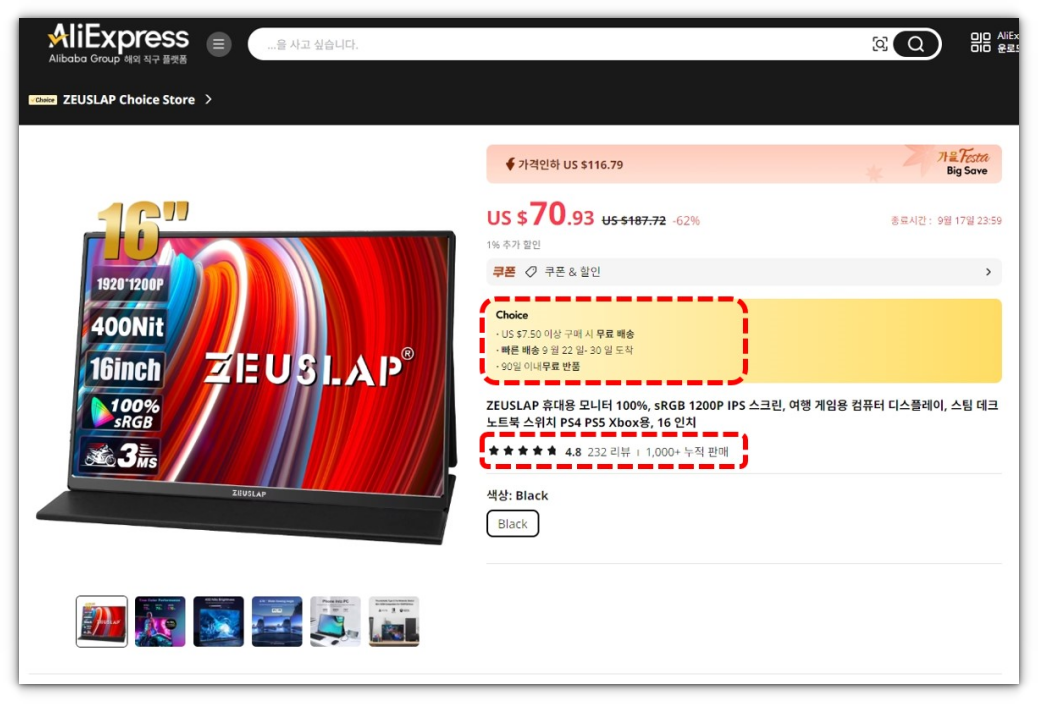Screen dimensions: 1038x704
Task: Expand the coupon & discount chevron
Action: click(x=988, y=272)
